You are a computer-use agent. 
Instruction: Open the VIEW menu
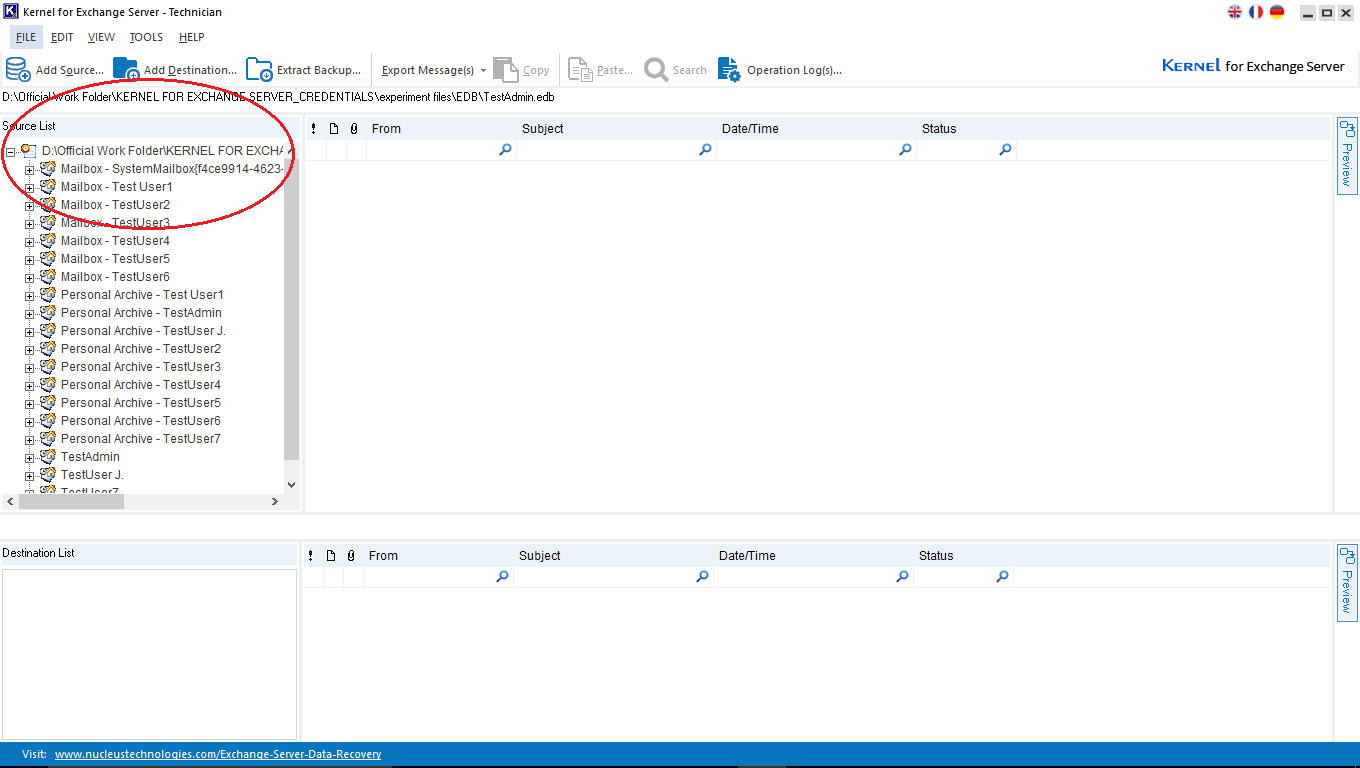pos(101,37)
